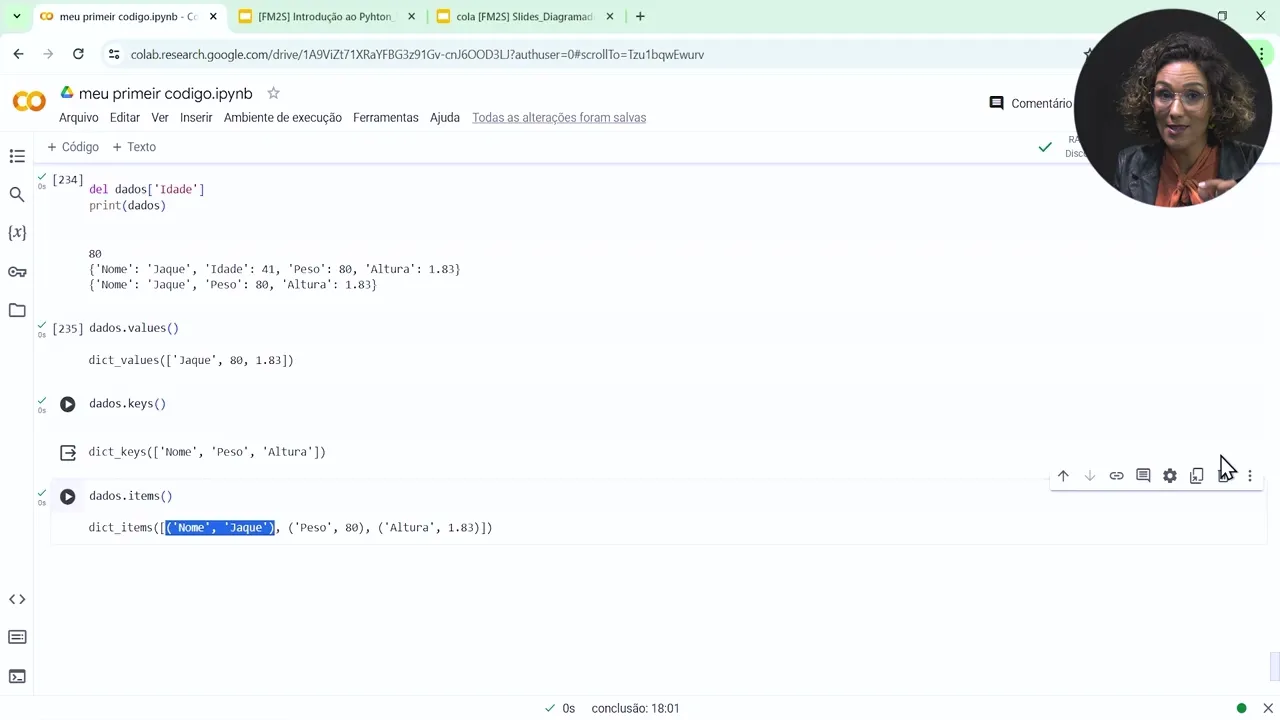Screen dimensions: 1280x720
Task: Open the code snippets panel
Action: [x=17, y=599]
